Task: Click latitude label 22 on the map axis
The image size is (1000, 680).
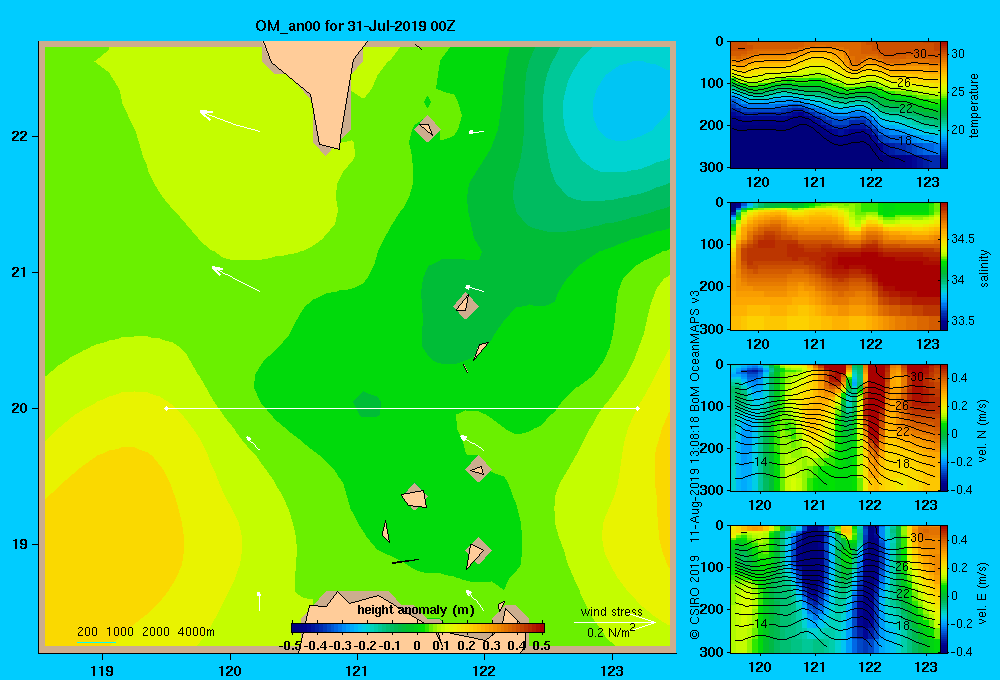Action: 20,137
